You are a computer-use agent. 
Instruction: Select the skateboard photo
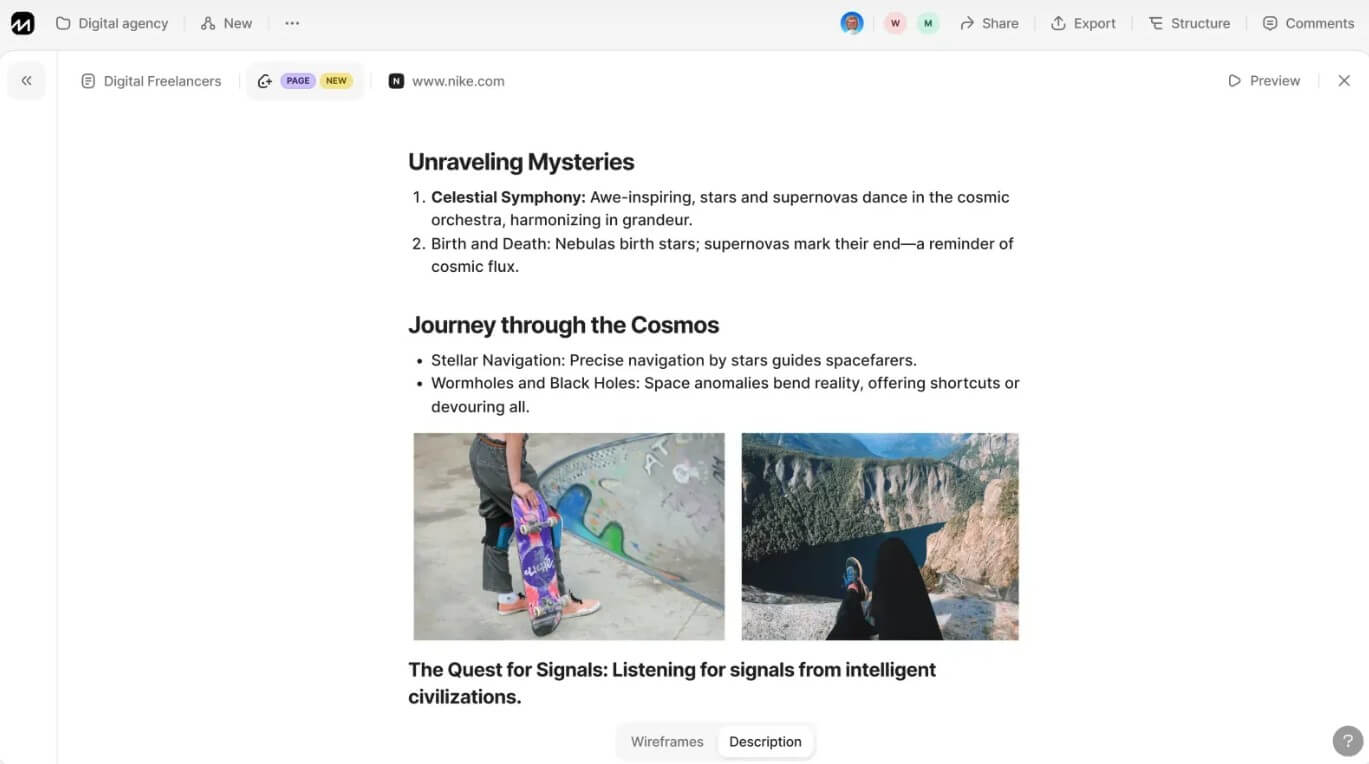point(569,536)
